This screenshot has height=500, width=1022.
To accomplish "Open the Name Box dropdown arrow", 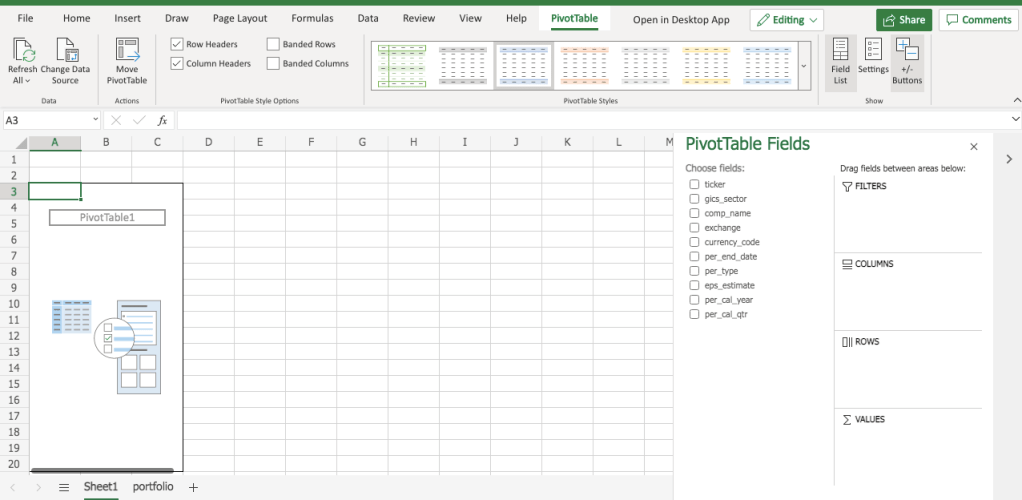I will pyautogui.click(x=95, y=120).
